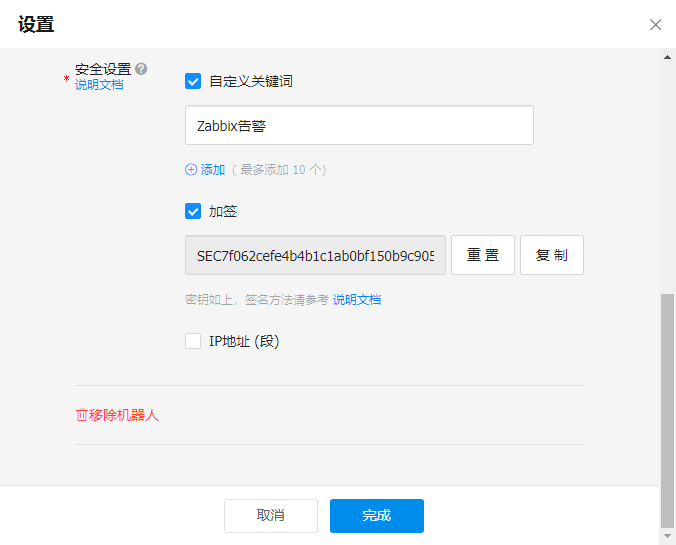Open the 说明文档 link after 签名方法请参考

click(x=357, y=300)
